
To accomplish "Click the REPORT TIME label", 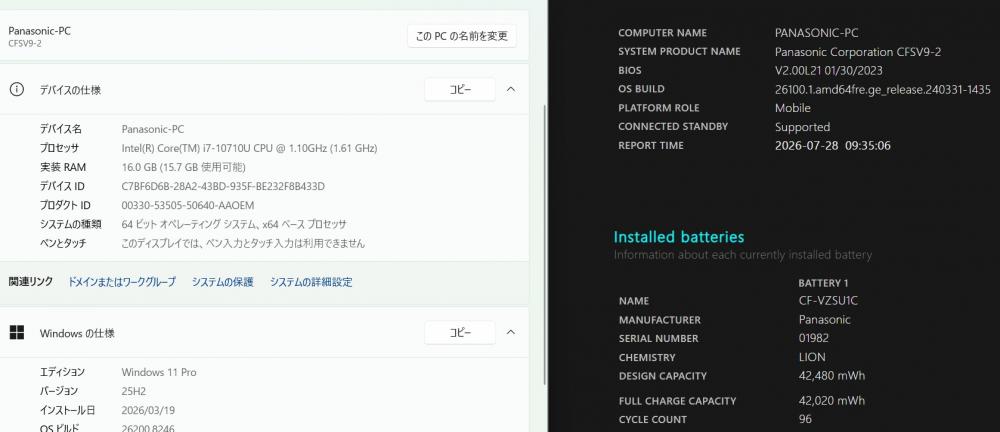I will (651, 145).
